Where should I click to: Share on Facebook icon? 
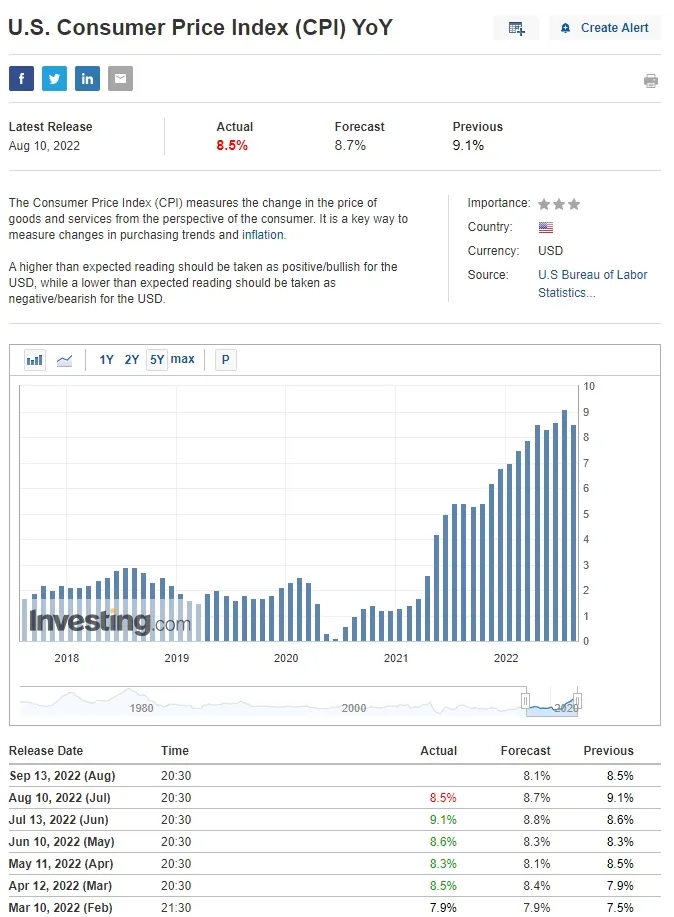[x=21, y=79]
